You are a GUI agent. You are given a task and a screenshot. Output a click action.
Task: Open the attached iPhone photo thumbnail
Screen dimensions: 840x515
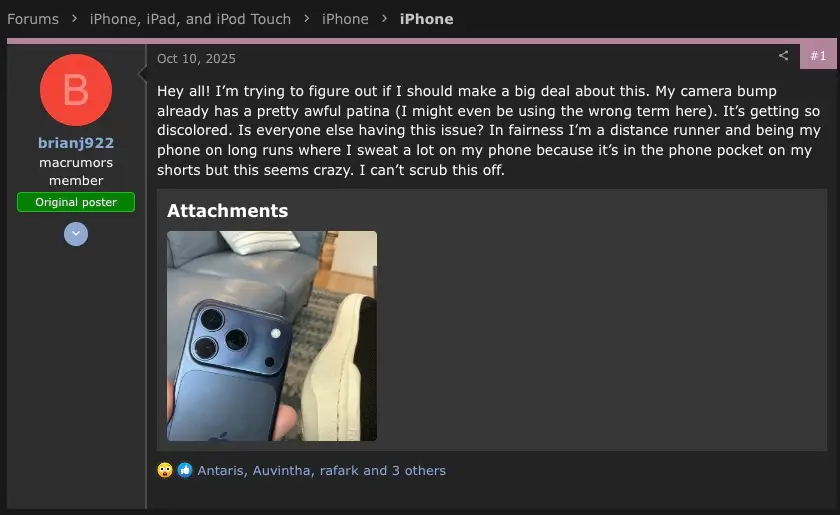point(272,336)
